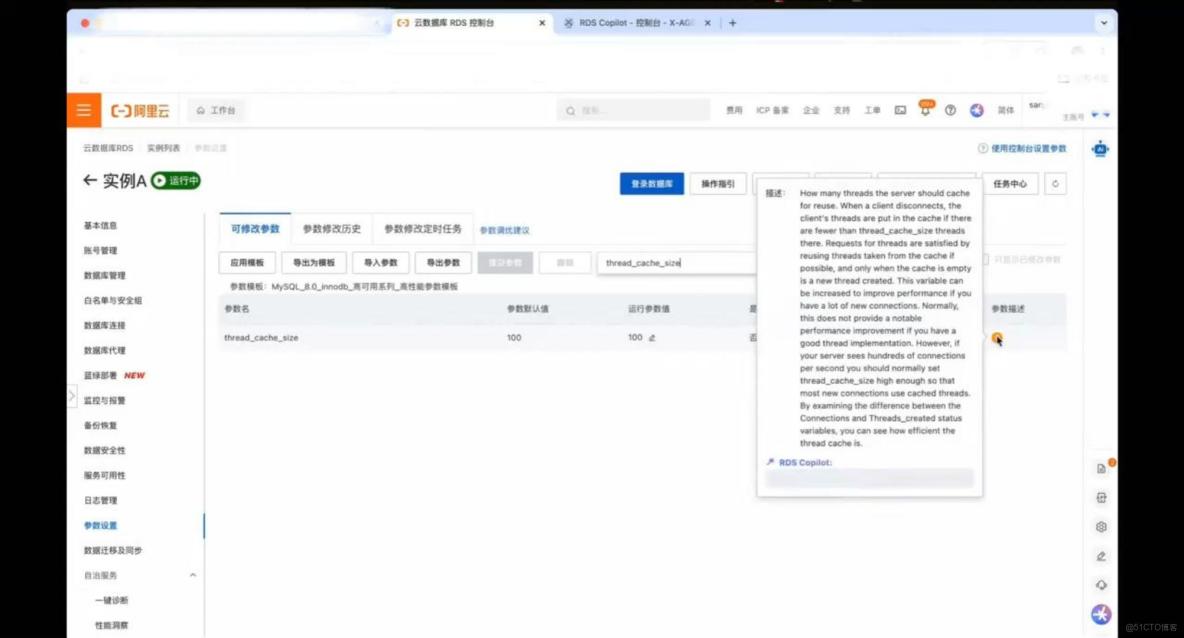Click the help question-mark icon in the top navigation
The image size is (1184, 638).
pos(951,110)
